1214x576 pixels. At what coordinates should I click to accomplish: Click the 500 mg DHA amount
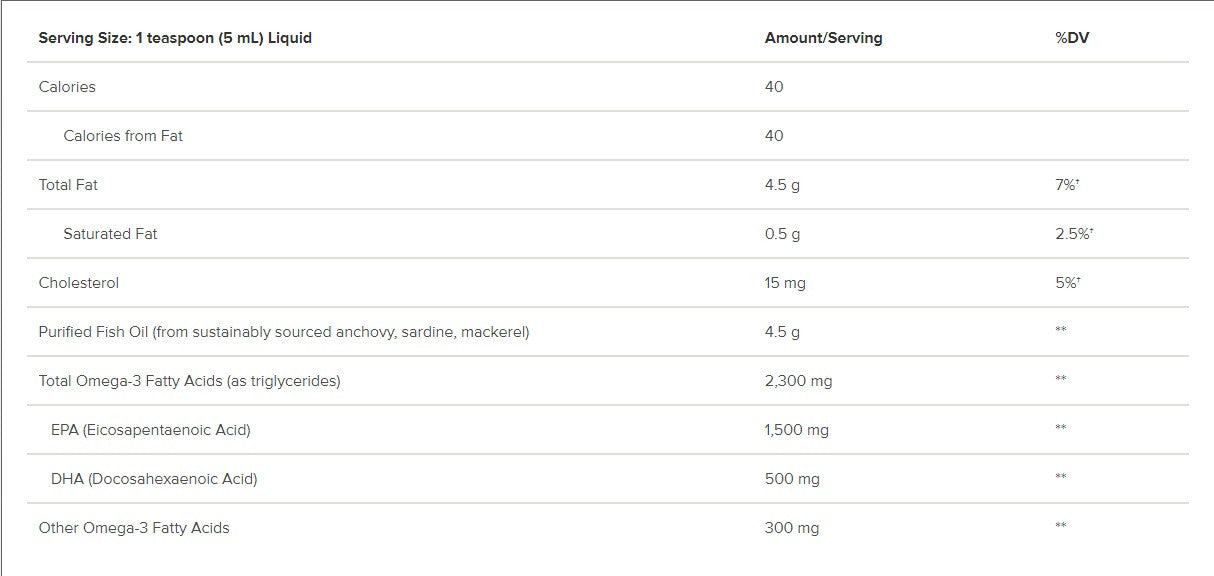point(792,479)
